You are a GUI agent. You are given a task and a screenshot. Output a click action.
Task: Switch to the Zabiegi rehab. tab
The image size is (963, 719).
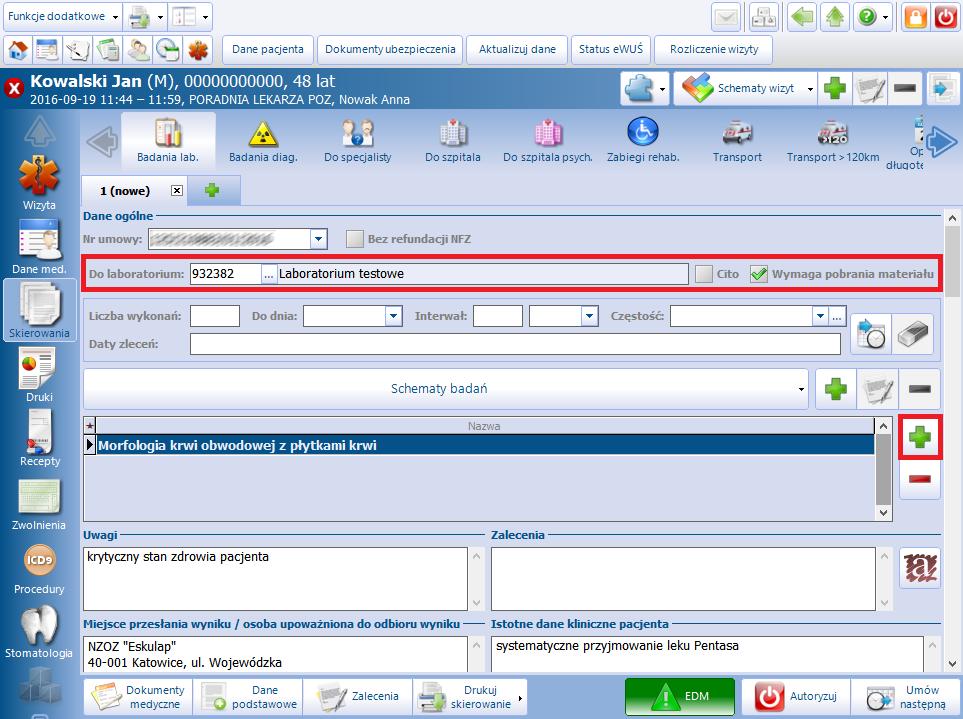(643, 141)
